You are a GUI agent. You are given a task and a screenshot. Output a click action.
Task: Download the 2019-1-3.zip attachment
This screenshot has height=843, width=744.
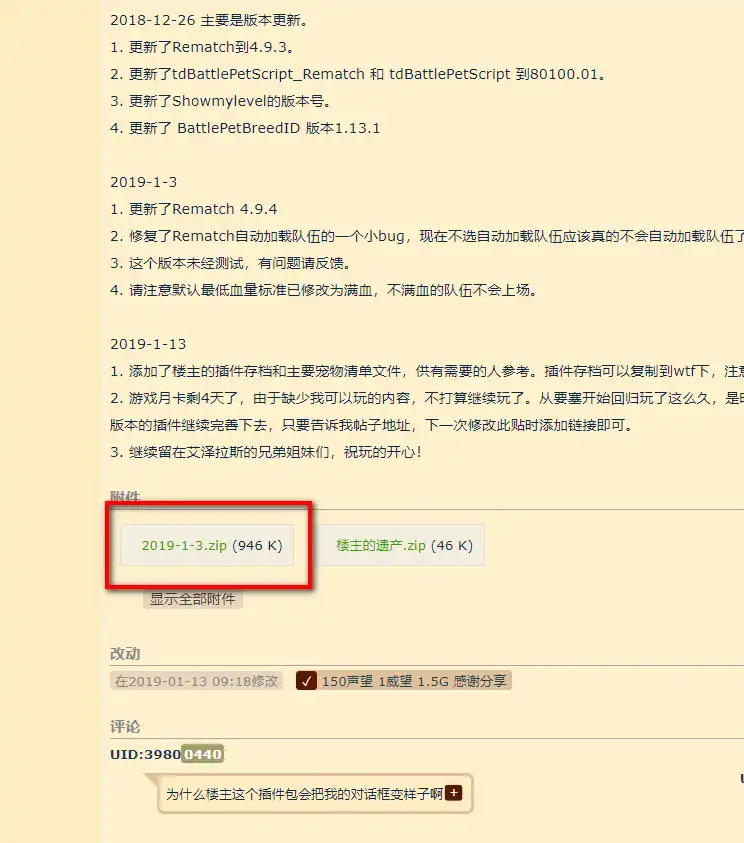coord(184,546)
